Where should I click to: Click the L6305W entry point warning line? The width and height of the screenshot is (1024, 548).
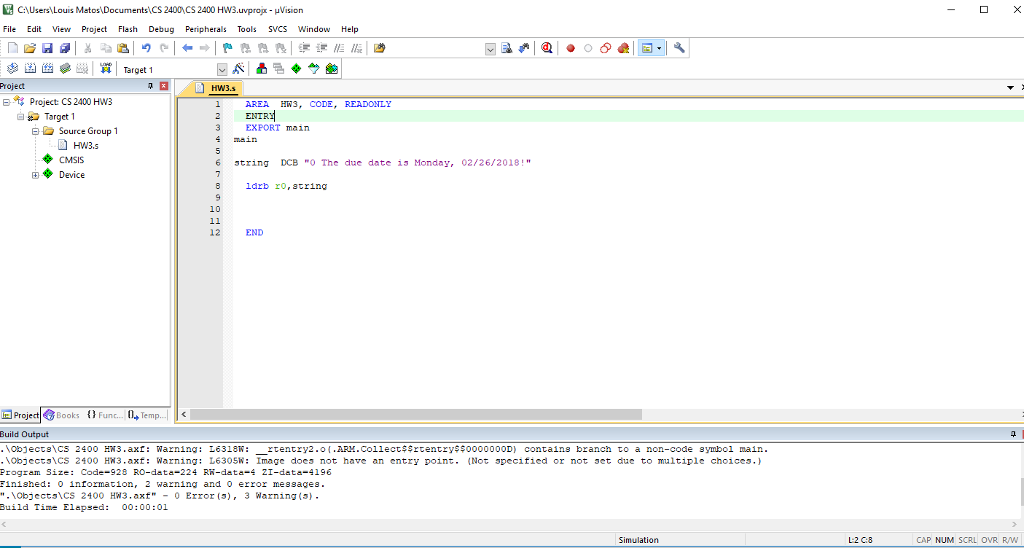click(x=381, y=461)
